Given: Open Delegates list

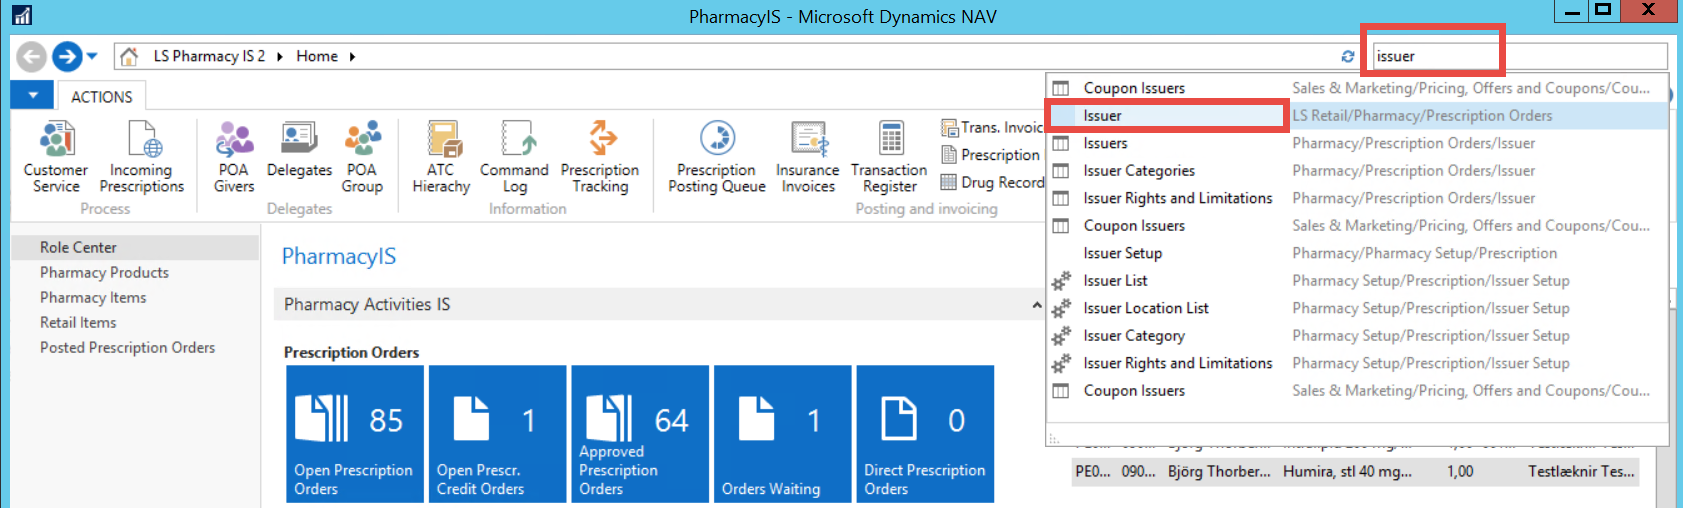Looking at the screenshot, I should click(299, 150).
